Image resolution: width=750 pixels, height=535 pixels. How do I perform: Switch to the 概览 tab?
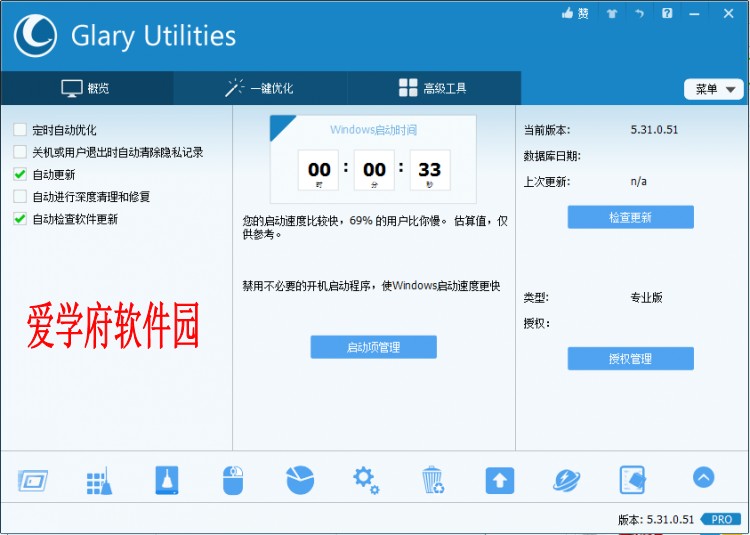[x=87, y=88]
